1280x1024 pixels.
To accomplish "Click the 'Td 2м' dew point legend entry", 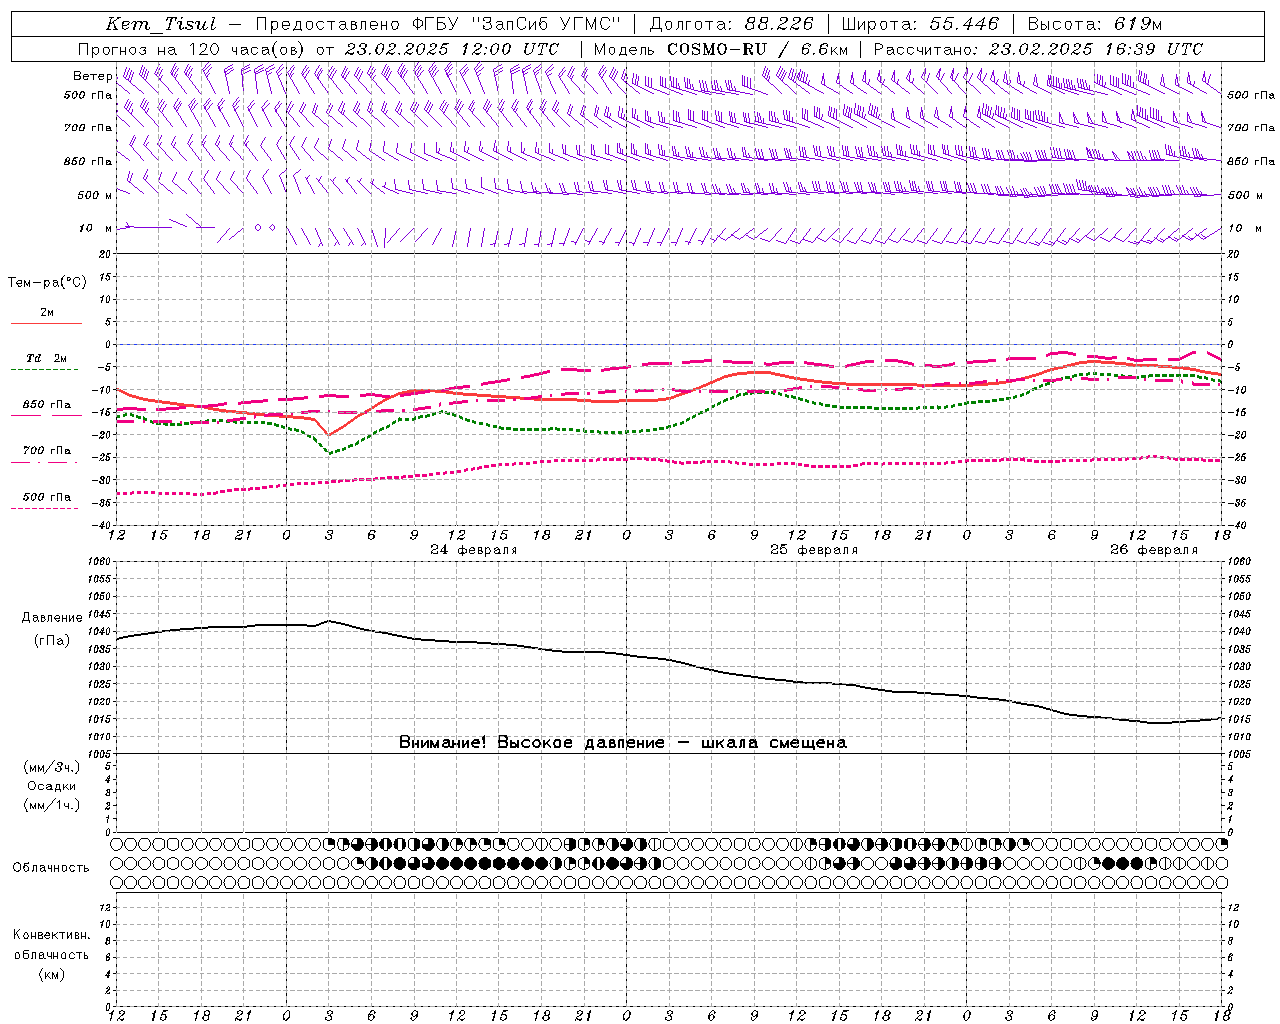I will click(47, 358).
